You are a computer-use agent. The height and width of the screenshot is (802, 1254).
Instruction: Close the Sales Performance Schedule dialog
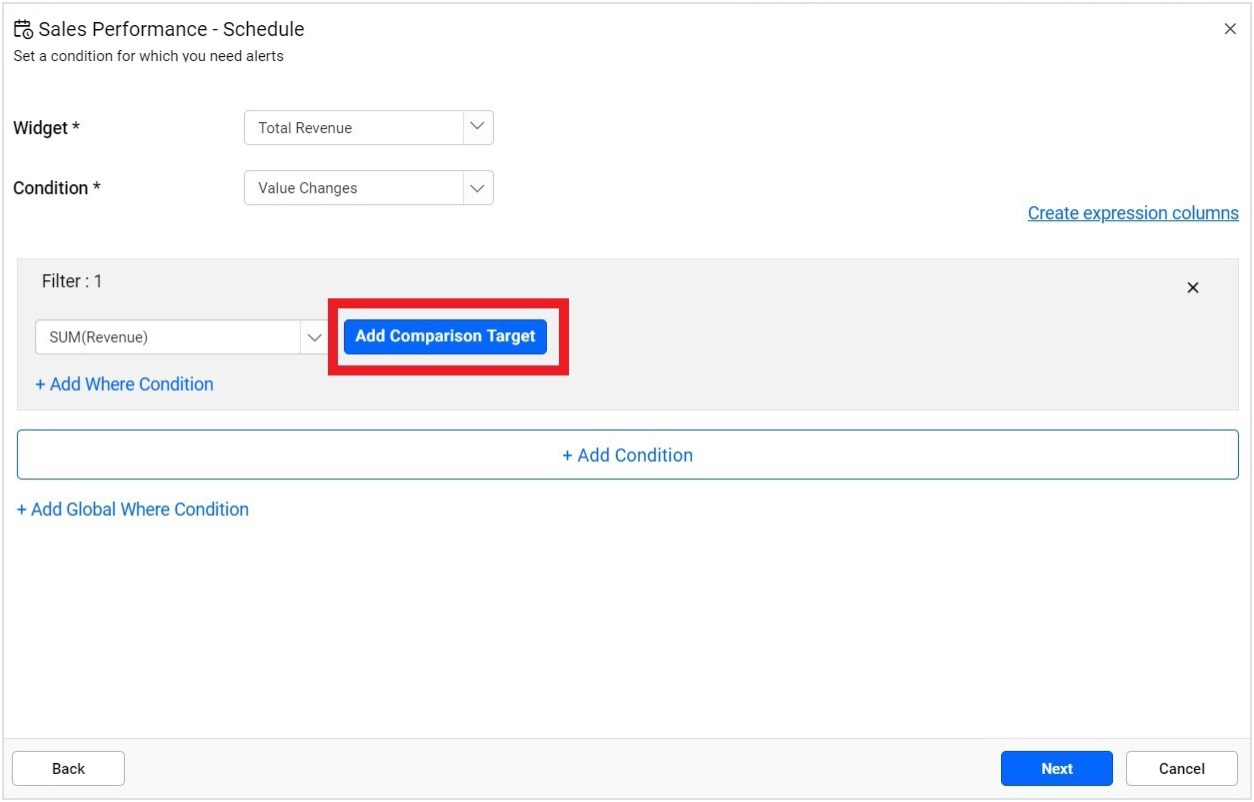tap(1230, 28)
